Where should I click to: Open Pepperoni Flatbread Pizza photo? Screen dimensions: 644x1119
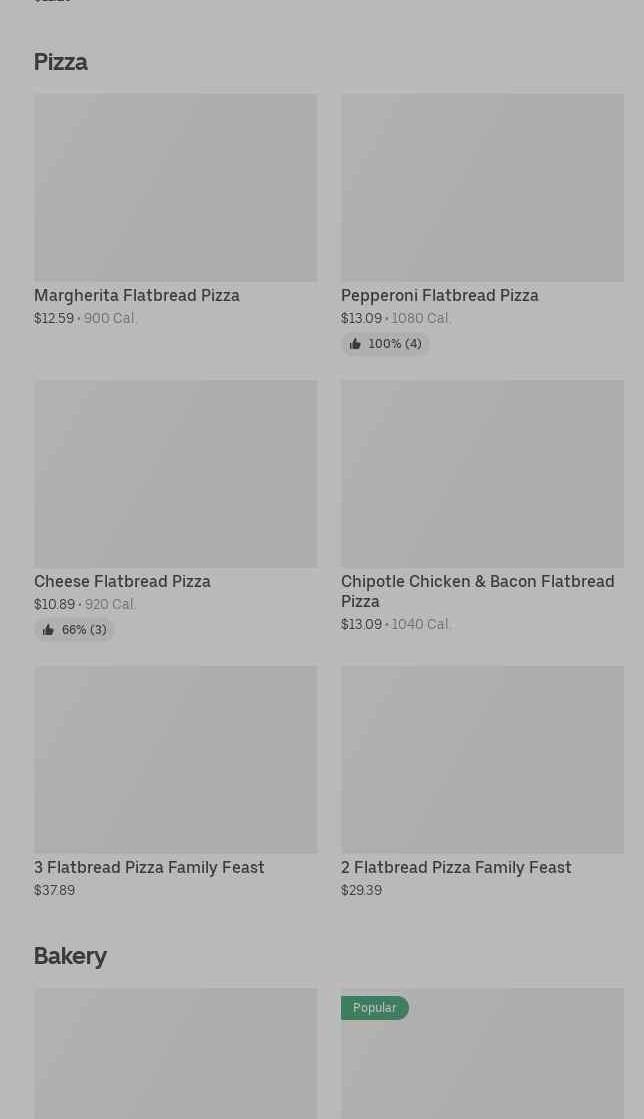(x=482, y=188)
